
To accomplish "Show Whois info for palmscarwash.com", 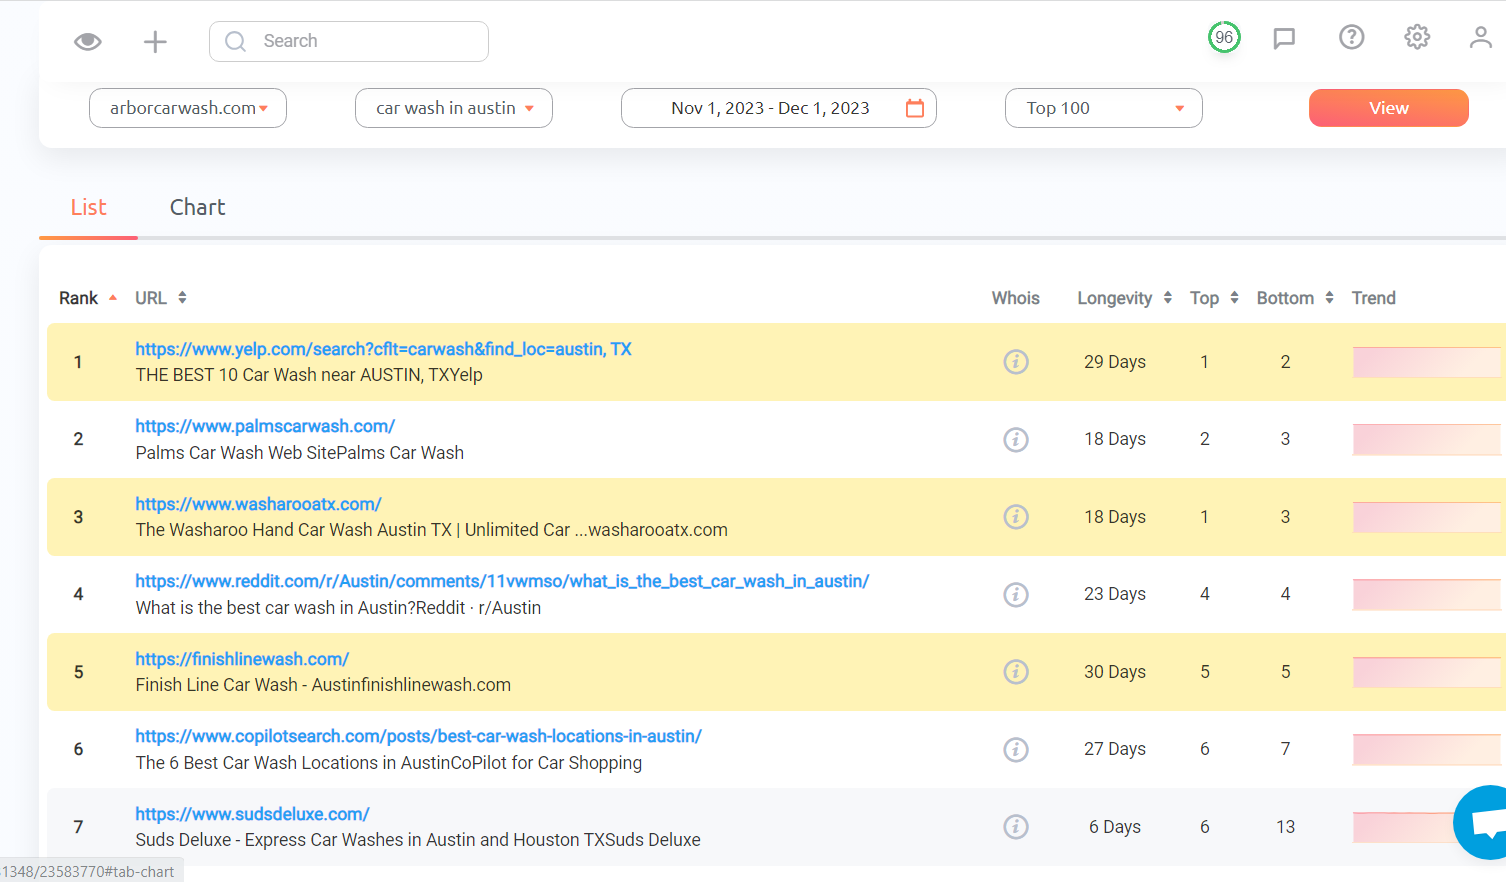I will 1016,439.
